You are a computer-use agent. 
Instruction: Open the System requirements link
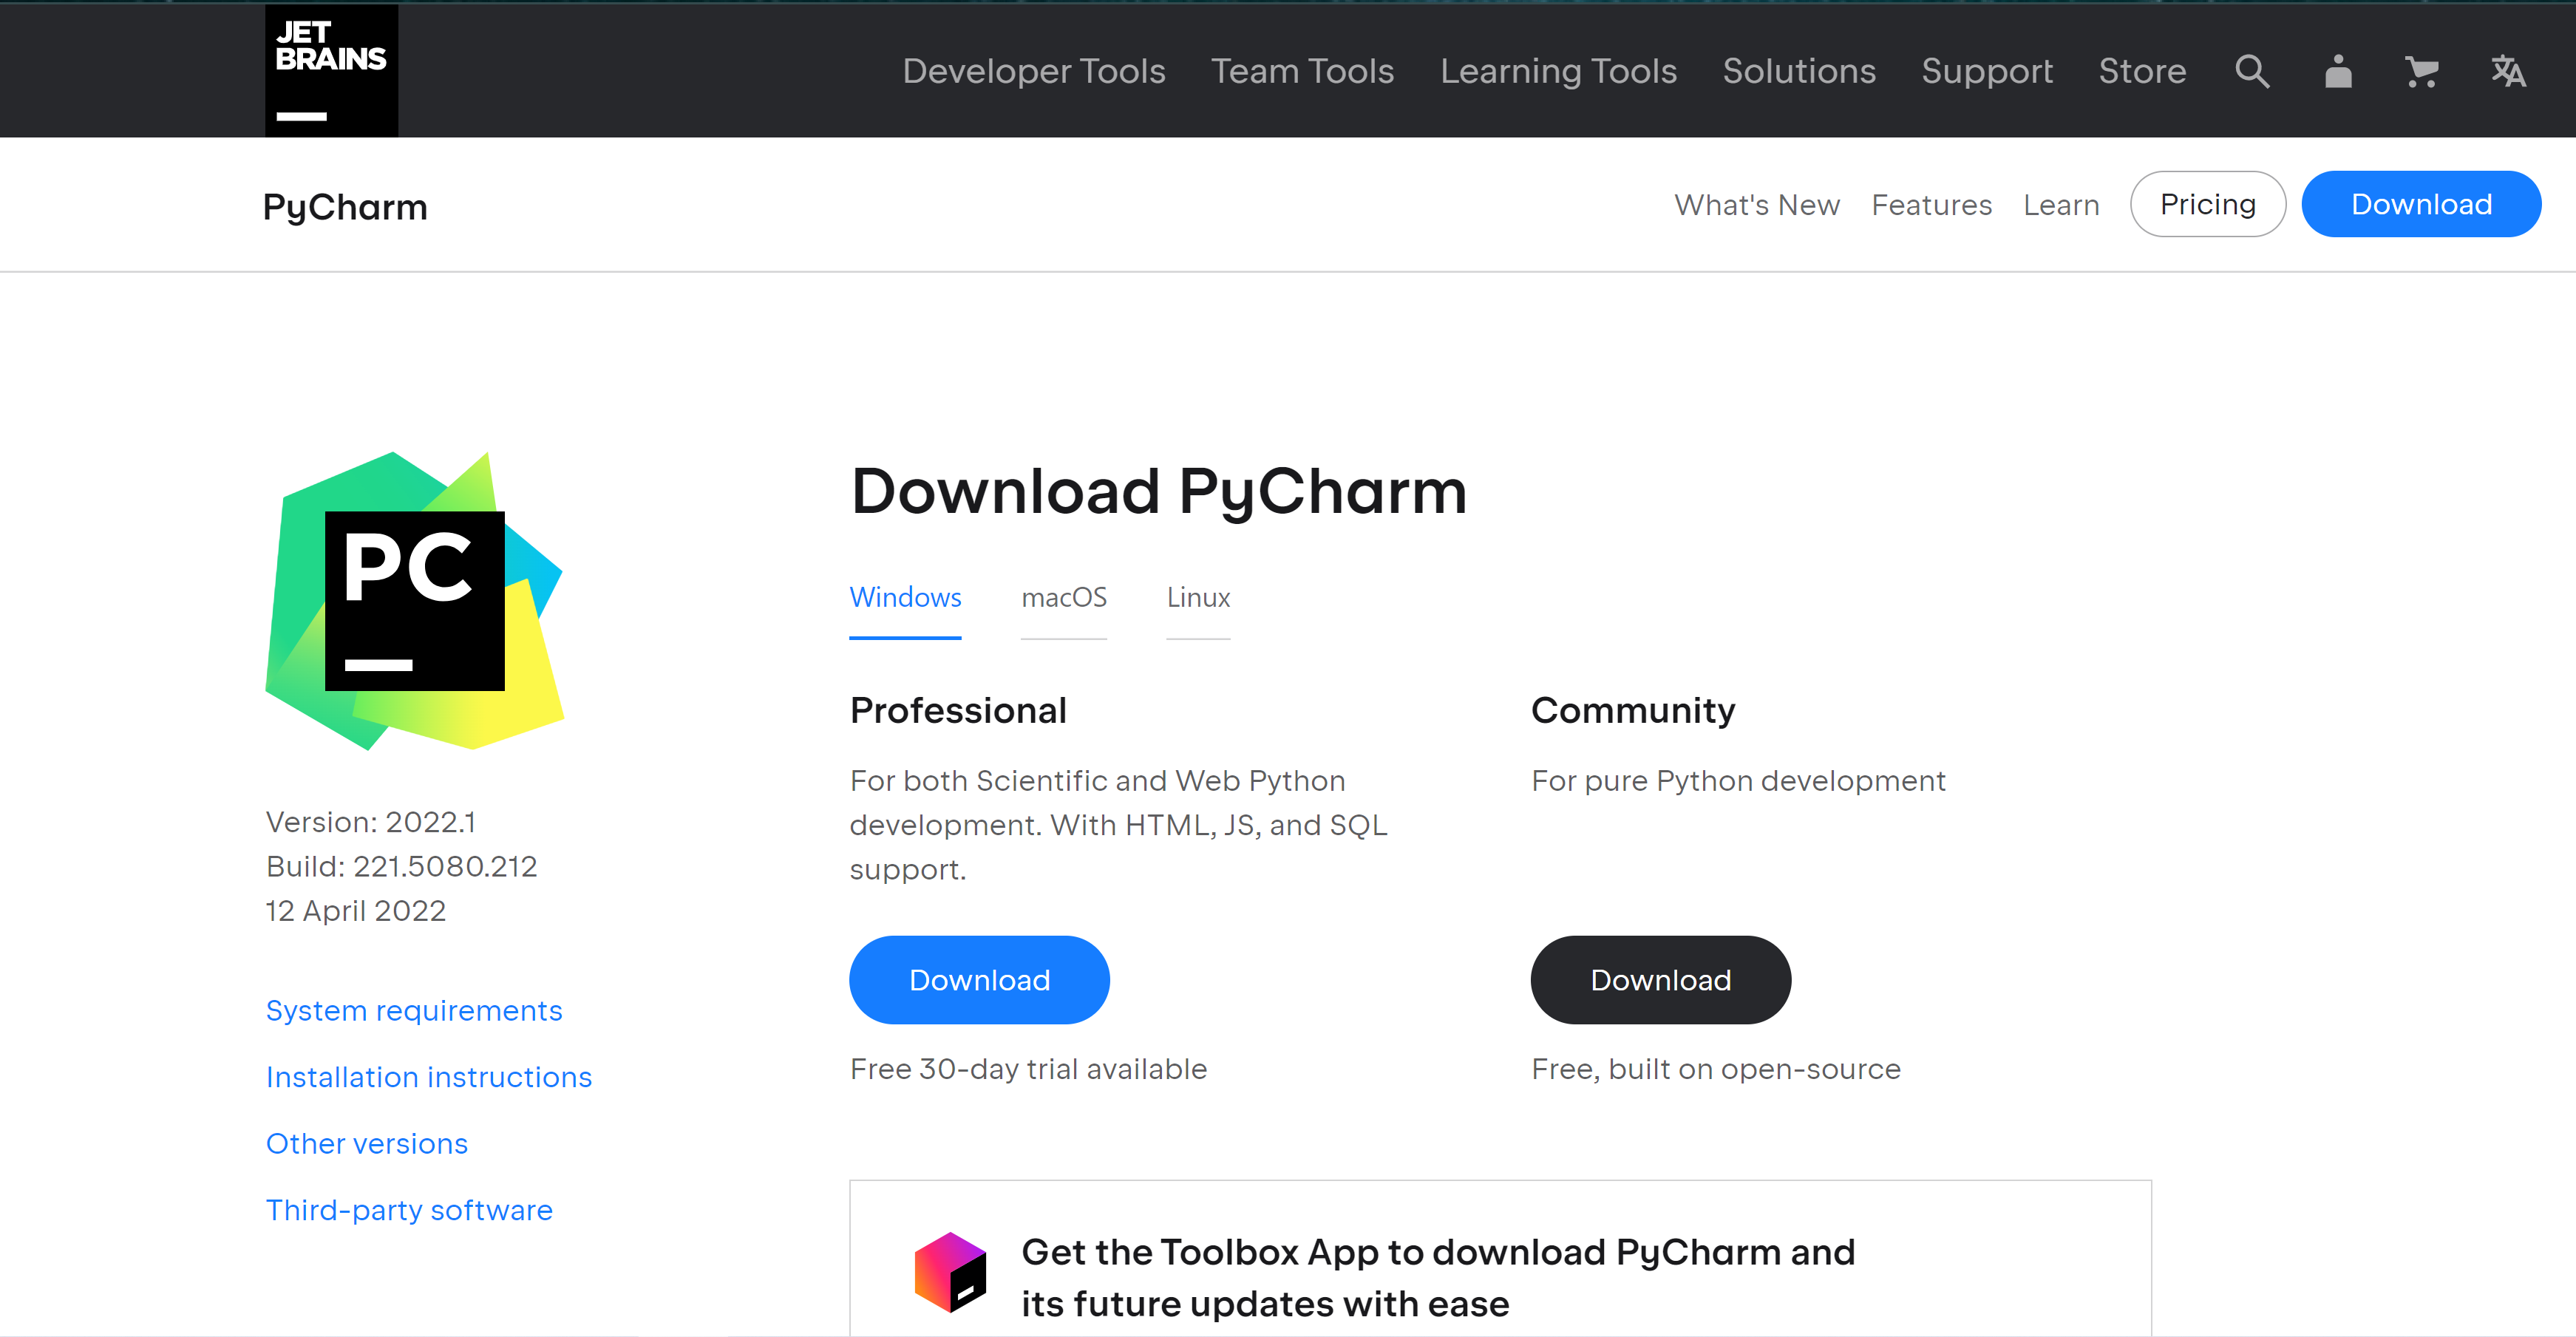[414, 1010]
